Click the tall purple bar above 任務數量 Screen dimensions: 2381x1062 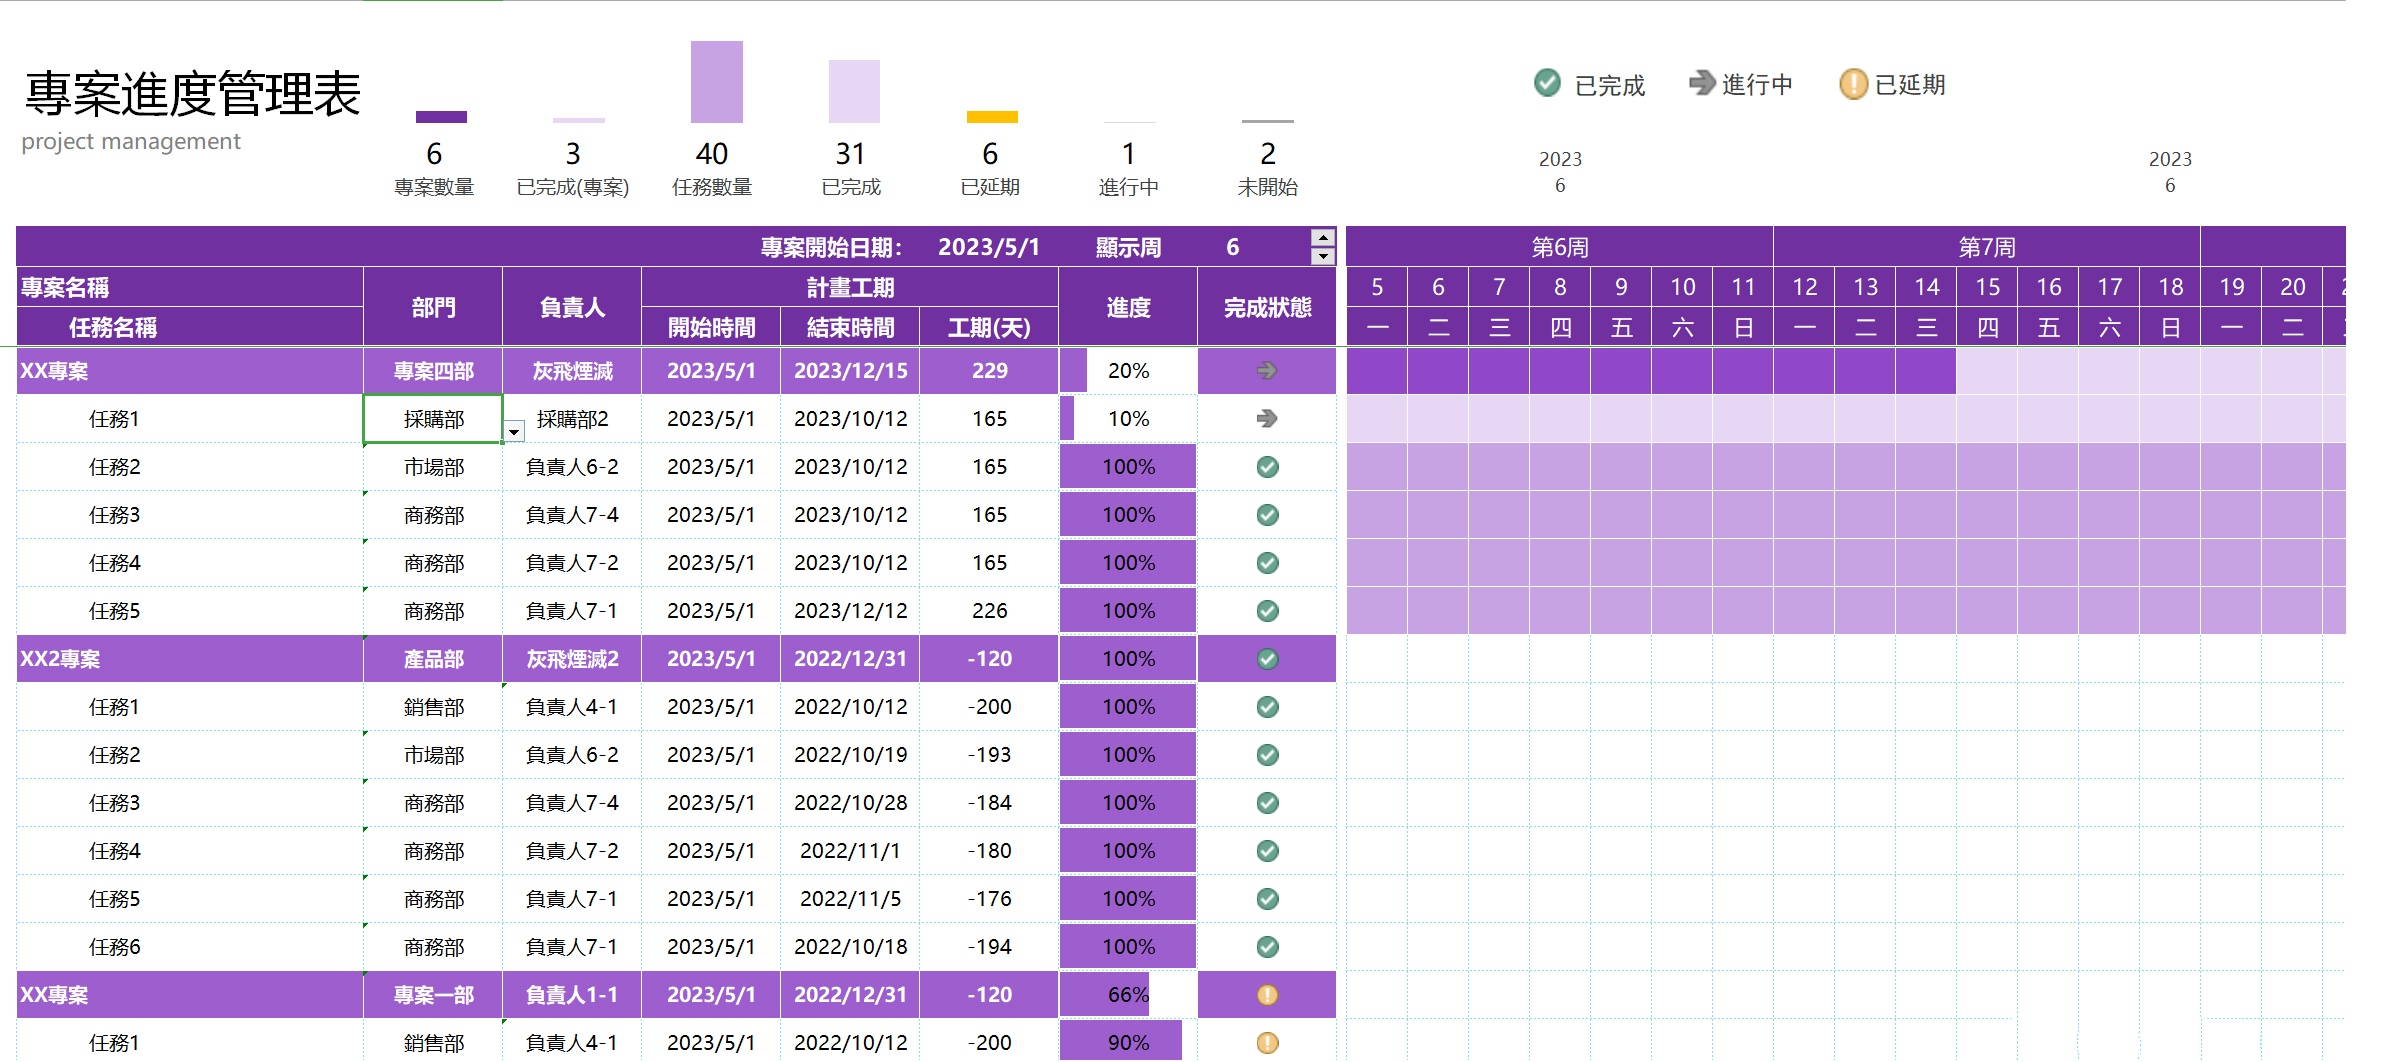coord(716,82)
